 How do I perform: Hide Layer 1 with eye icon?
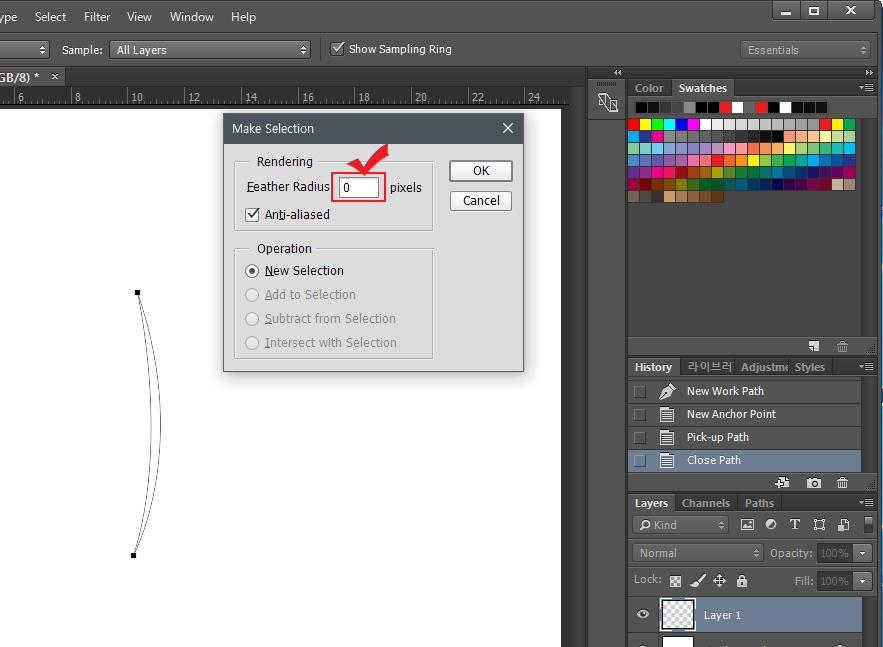643,614
